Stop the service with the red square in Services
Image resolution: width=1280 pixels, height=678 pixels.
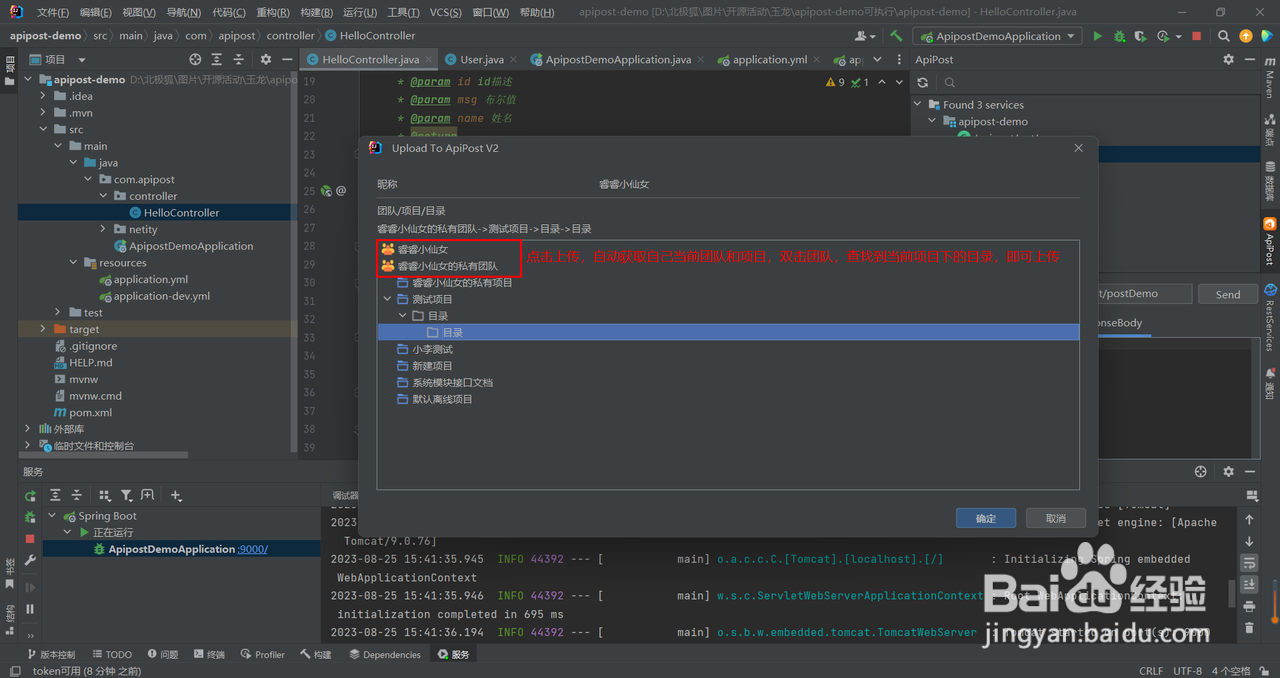coord(30,539)
